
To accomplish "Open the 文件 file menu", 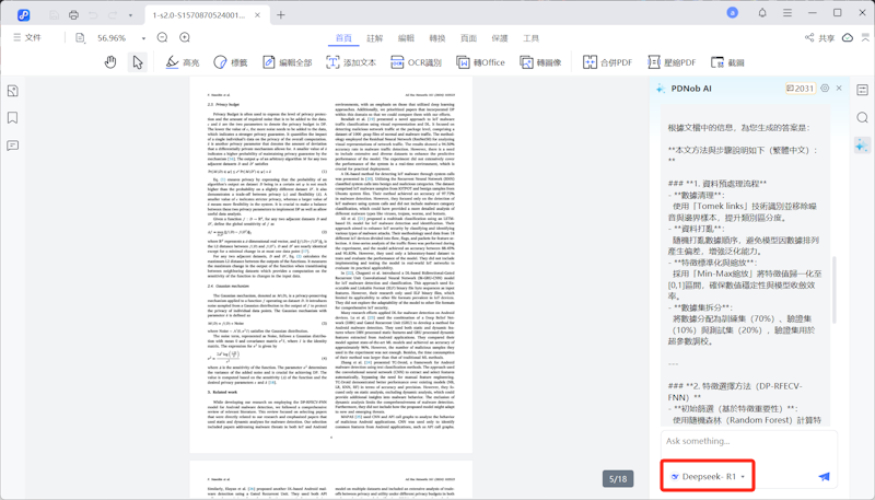I will coord(27,38).
